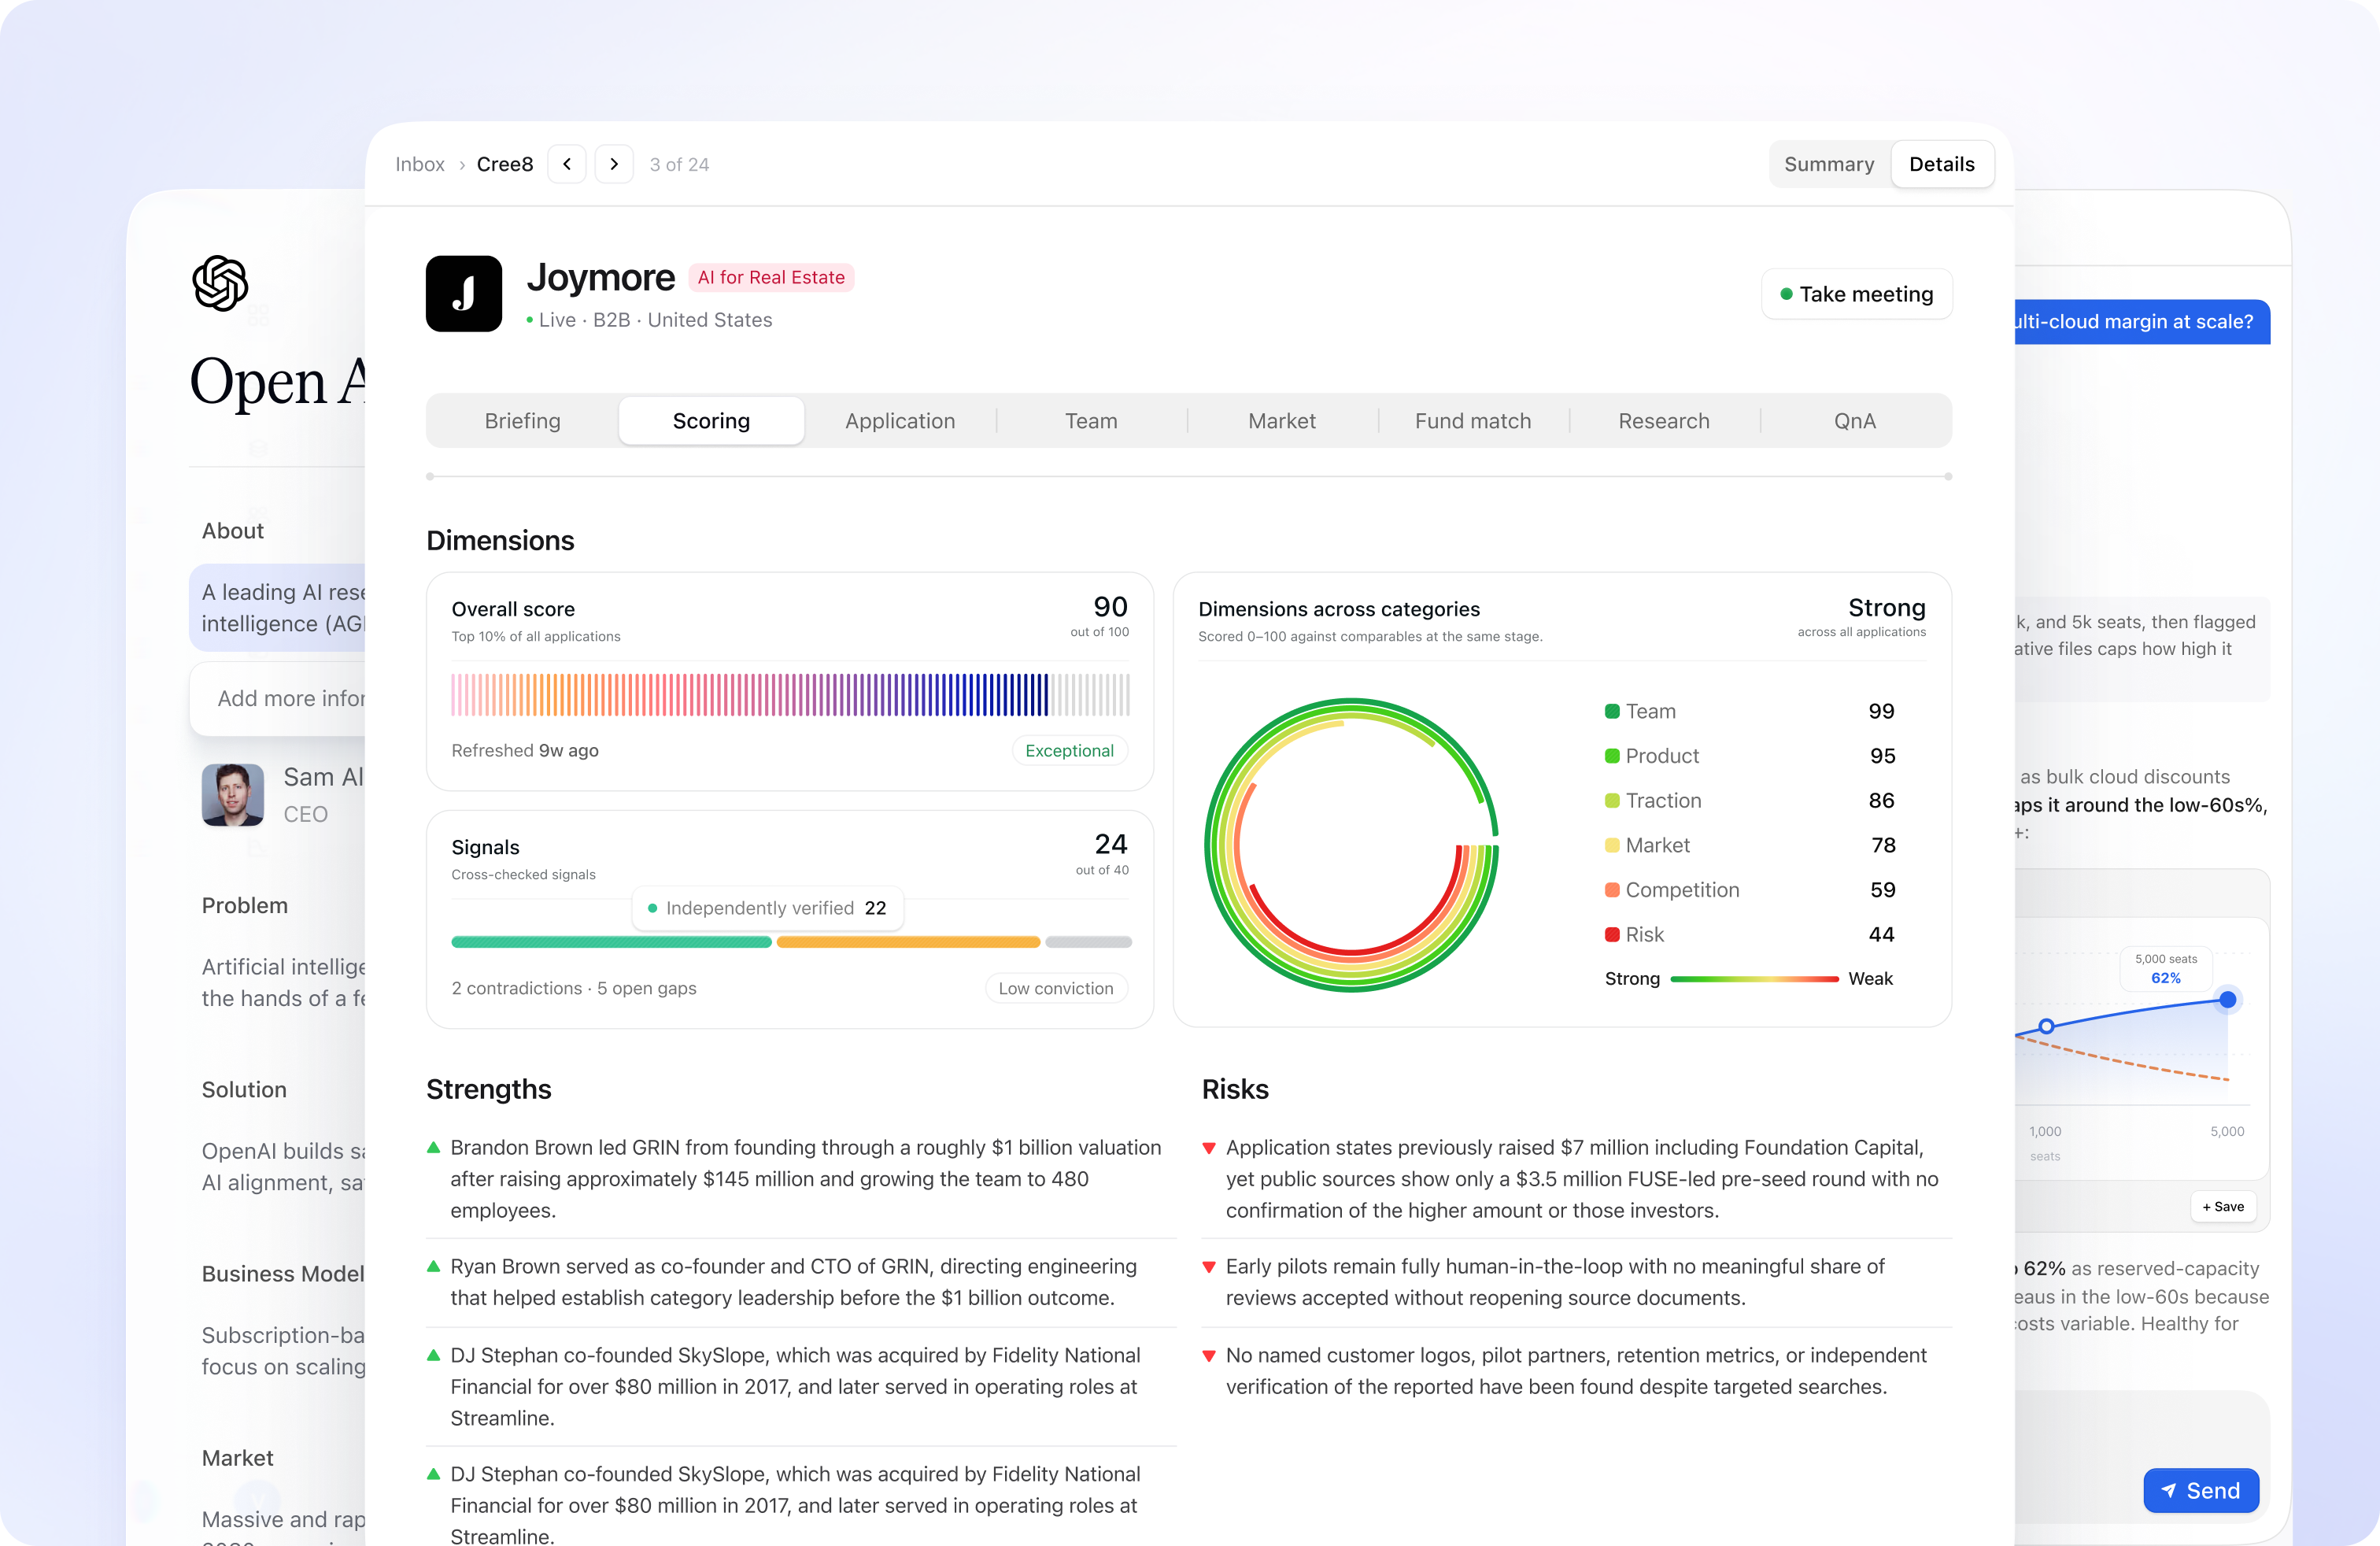
Task: Click the Competition score 59
Action: 1882,890
